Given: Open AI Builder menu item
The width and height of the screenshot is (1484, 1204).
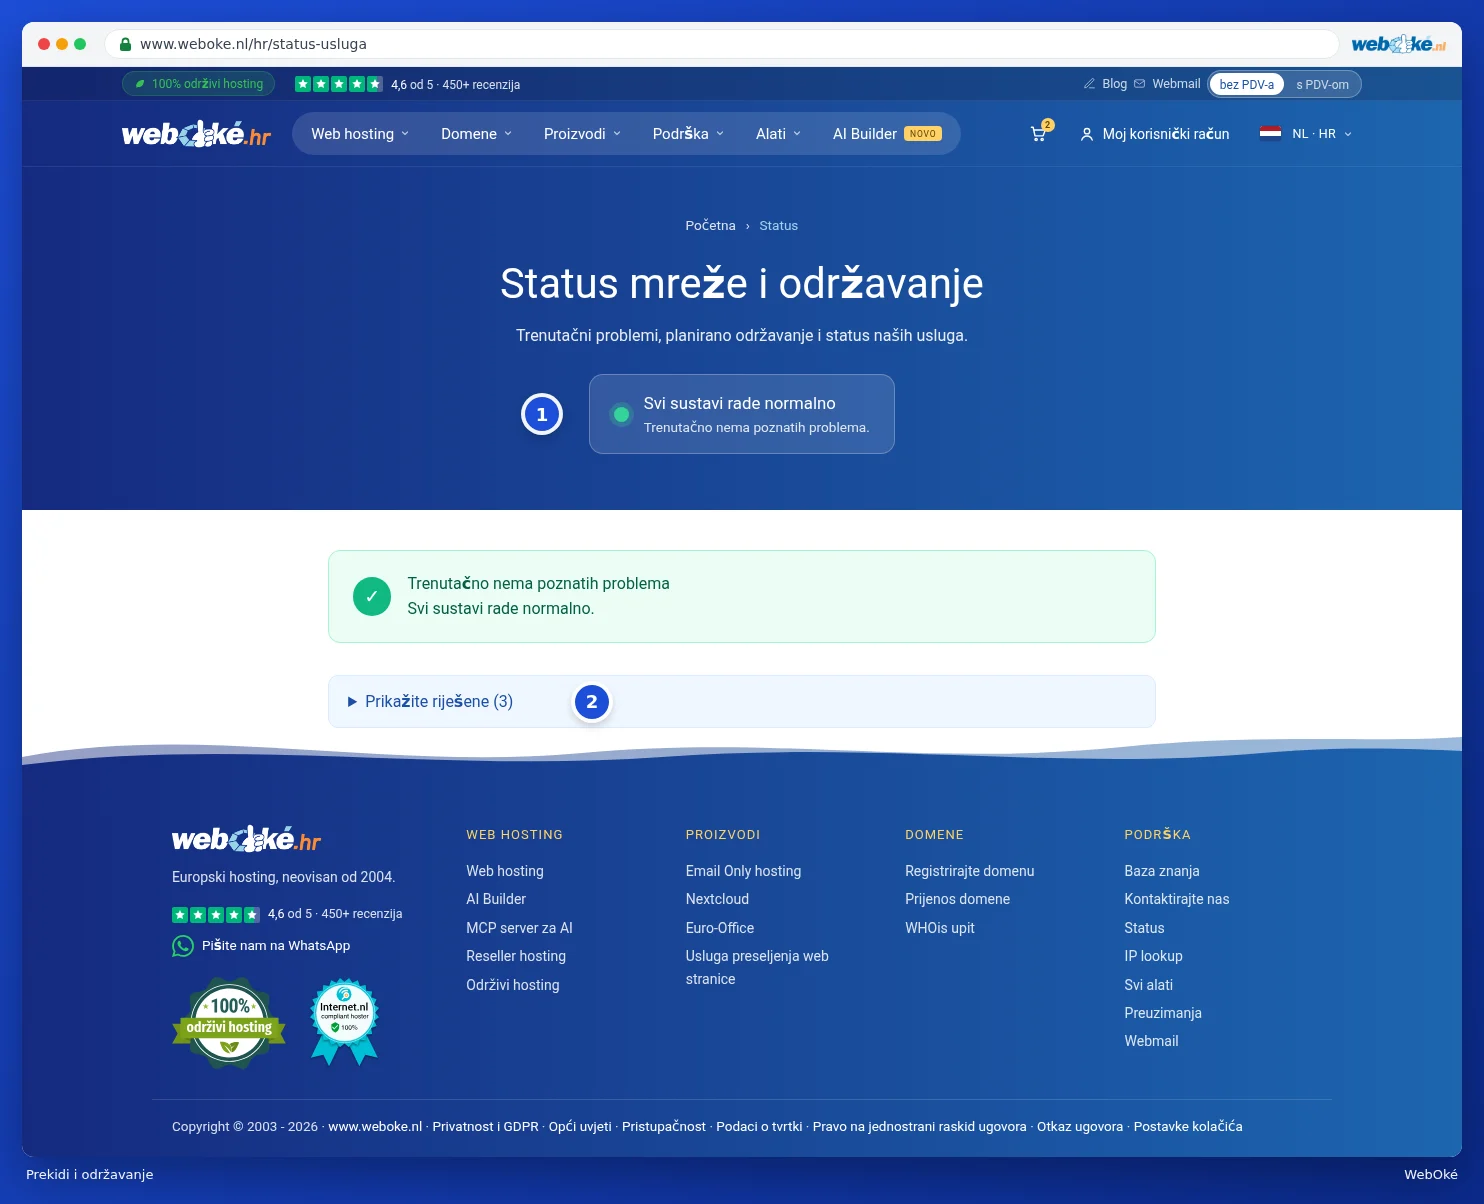Looking at the screenshot, I should [x=887, y=134].
